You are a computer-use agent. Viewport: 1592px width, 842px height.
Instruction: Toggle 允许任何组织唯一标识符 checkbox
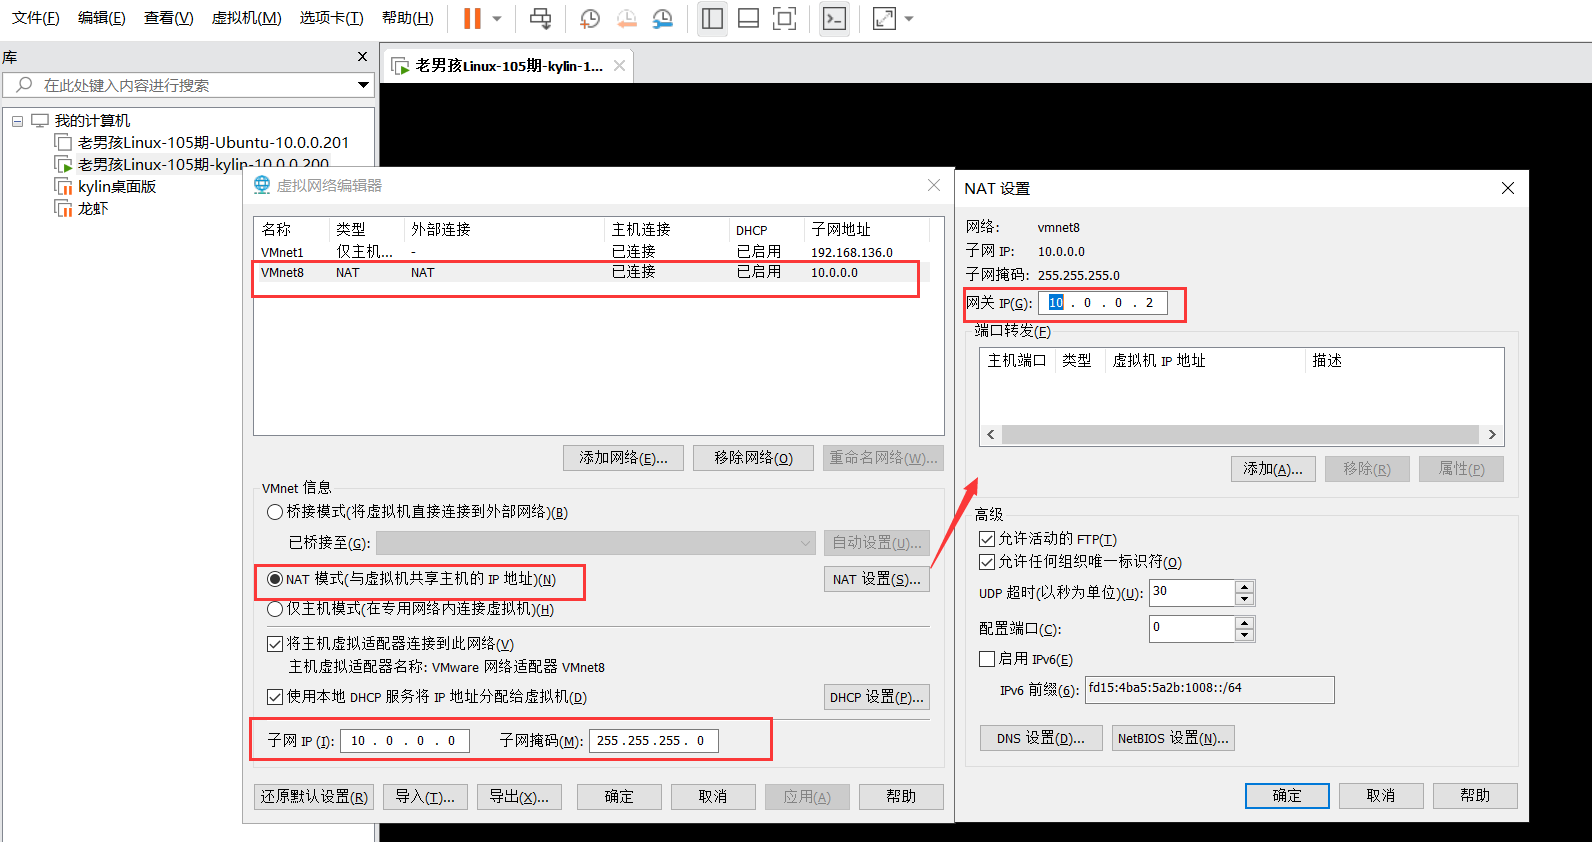987,562
